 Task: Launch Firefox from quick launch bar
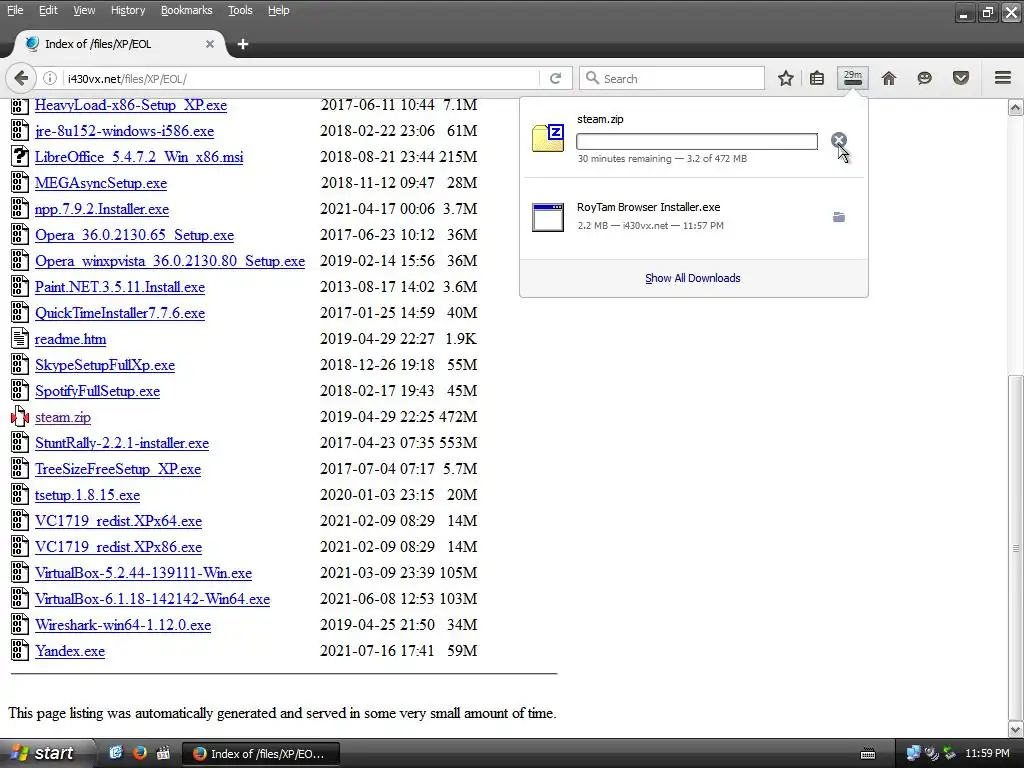click(139, 753)
